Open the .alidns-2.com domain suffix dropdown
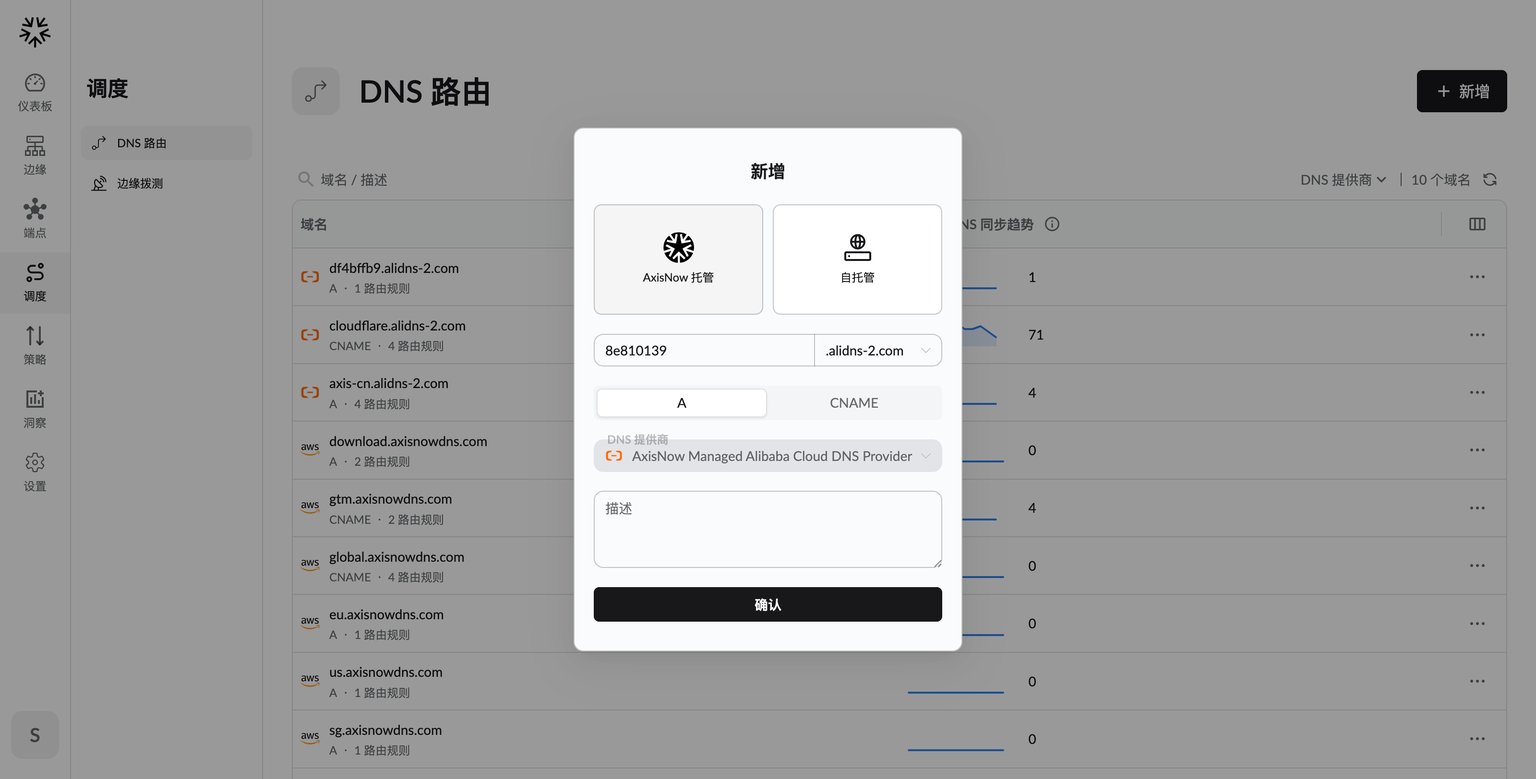 [x=878, y=350]
